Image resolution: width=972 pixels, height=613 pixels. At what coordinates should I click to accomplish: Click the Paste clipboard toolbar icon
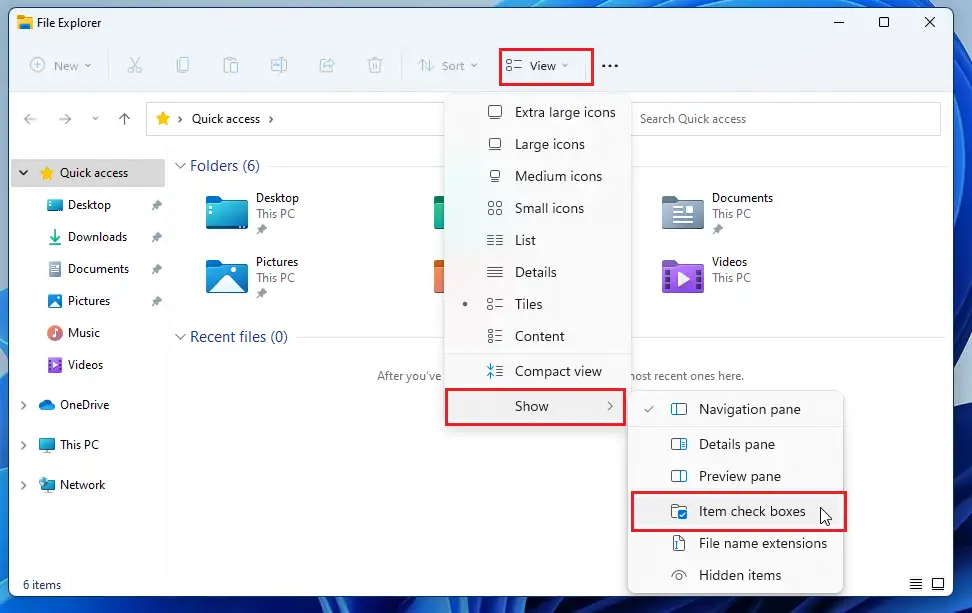click(231, 65)
